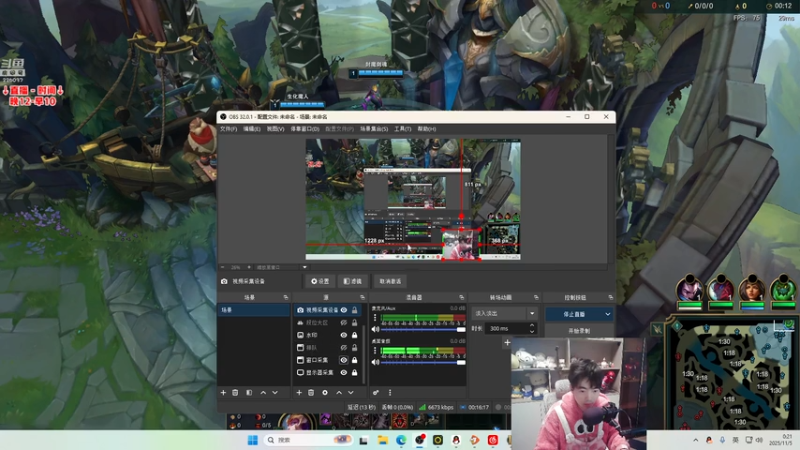800x450 pixels.
Task: Hide the 窗口采集 source with its eye icon
Action: (x=344, y=360)
